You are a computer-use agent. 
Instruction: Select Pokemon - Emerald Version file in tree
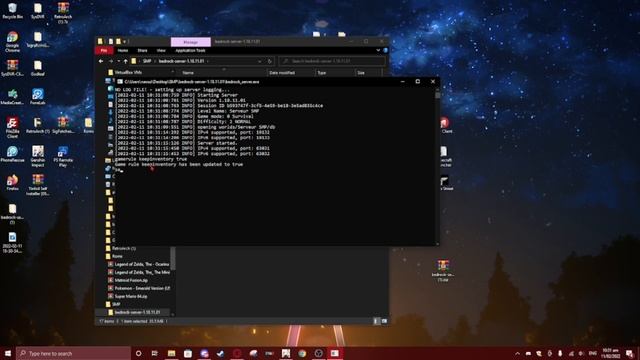pyautogui.click(x=139, y=288)
